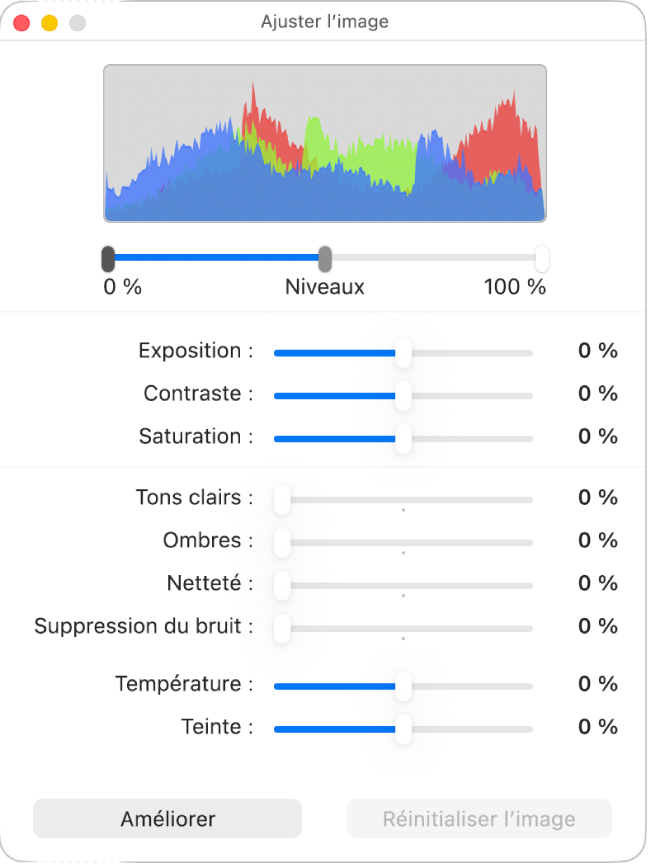Select the Contraste slider handle
This screenshot has height=865, width=649.
click(x=403, y=396)
